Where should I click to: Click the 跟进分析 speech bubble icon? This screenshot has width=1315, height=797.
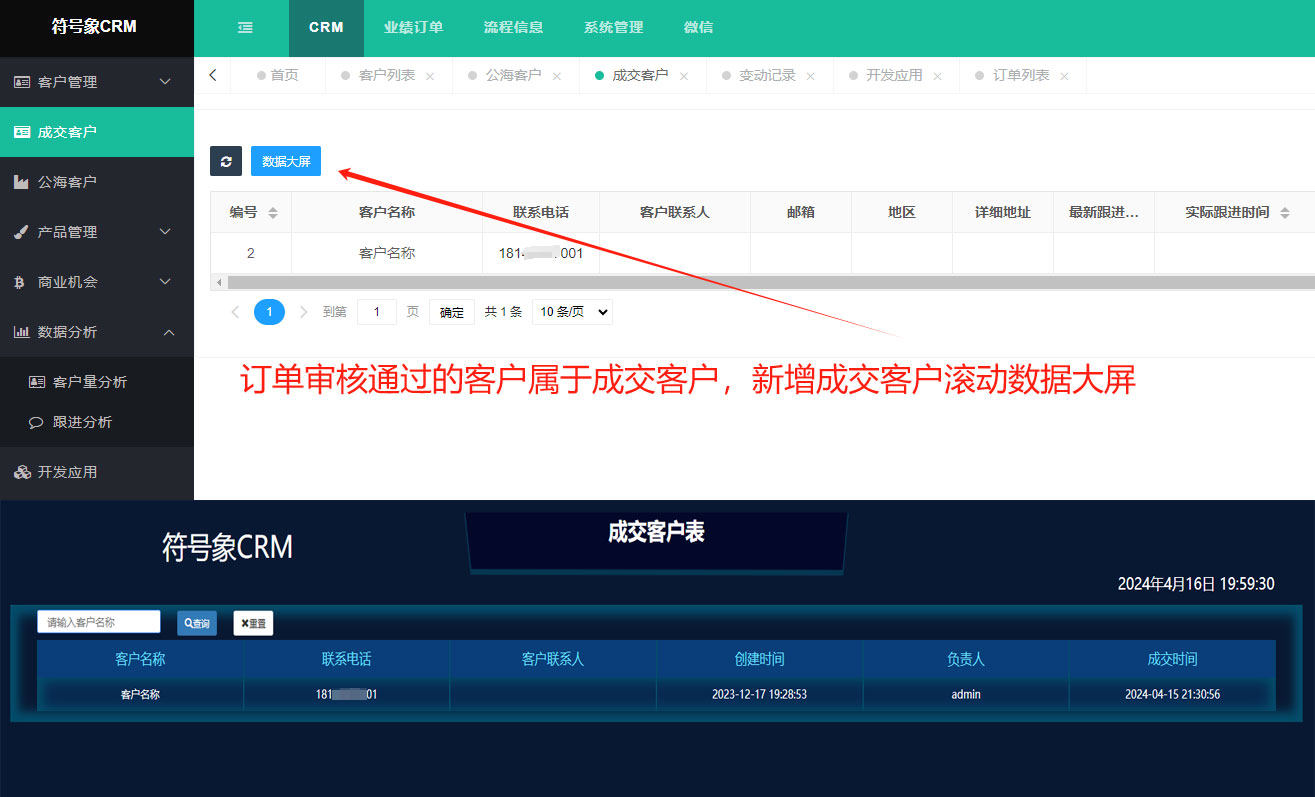(x=37, y=422)
